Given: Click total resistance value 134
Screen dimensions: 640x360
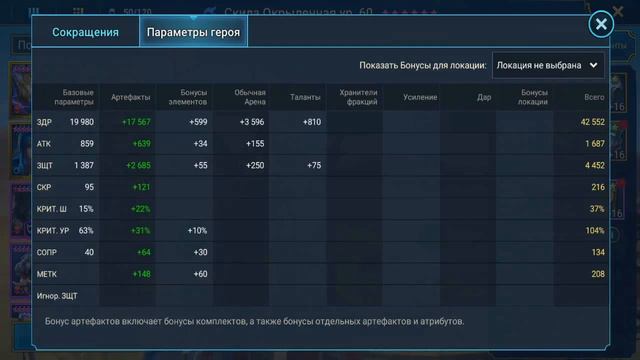Looking at the screenshot, I should click(x=598, y=252).
